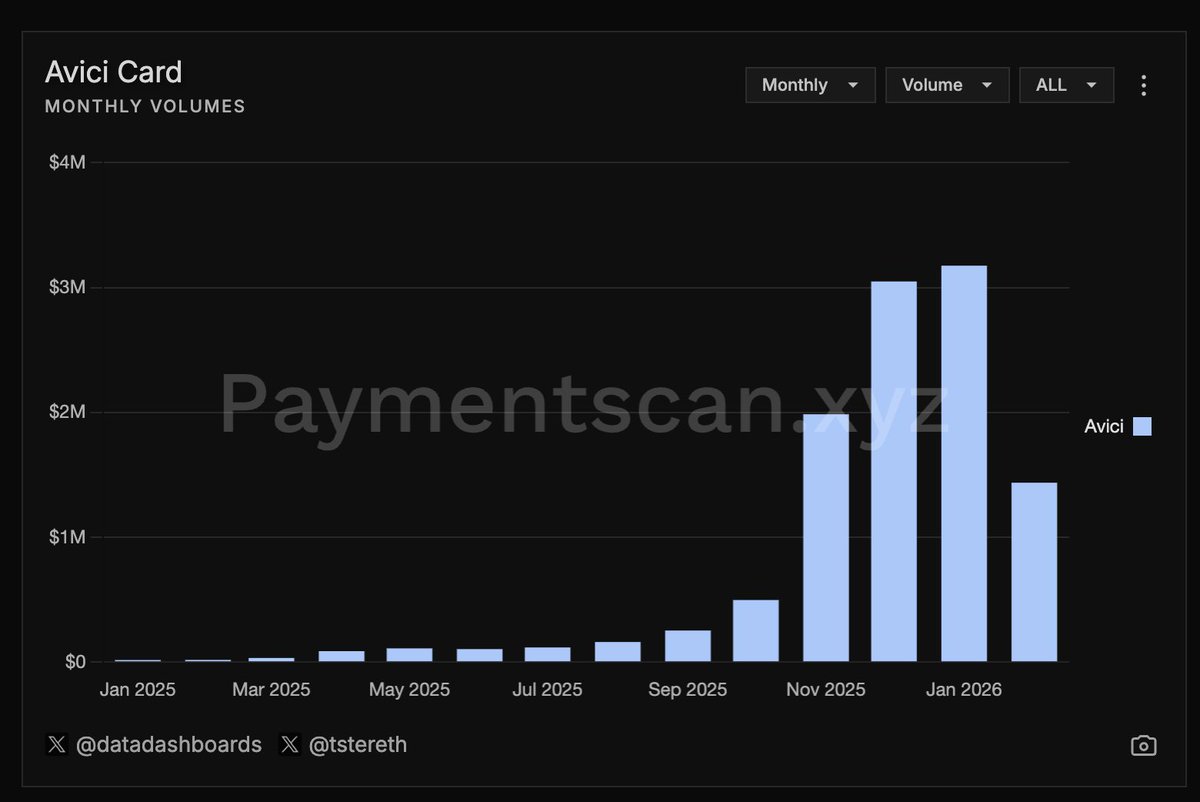Click the May 2025 axis label
Image resolution: width=1200 pixels, height=802 pixels.
pyautogui.click(x=410, y=690)
